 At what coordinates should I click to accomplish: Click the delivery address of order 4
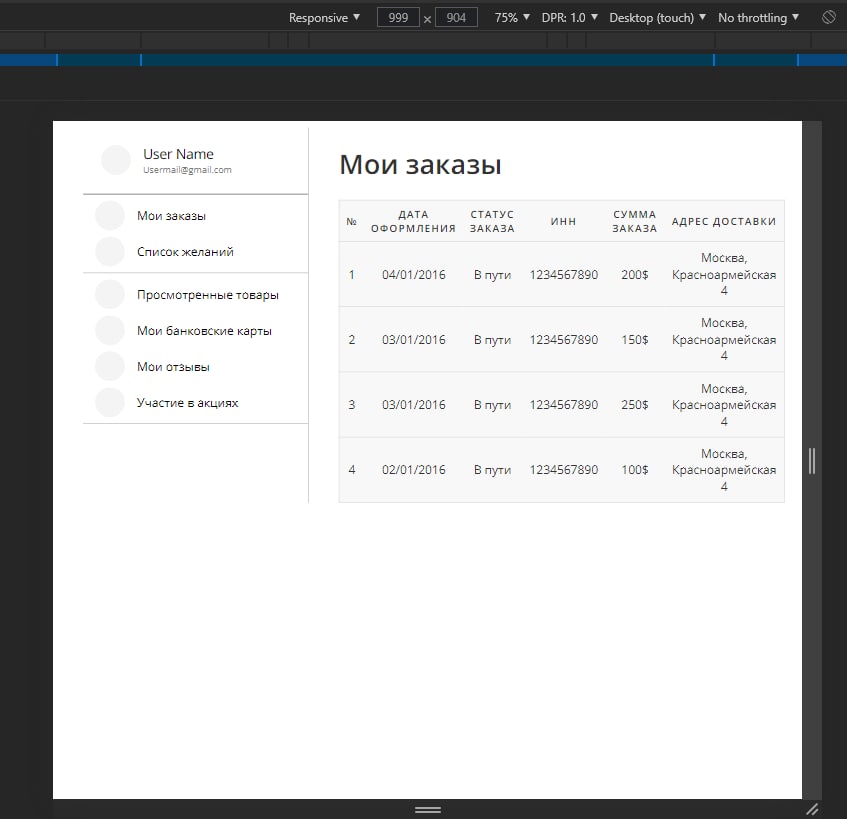click(724, 469)
